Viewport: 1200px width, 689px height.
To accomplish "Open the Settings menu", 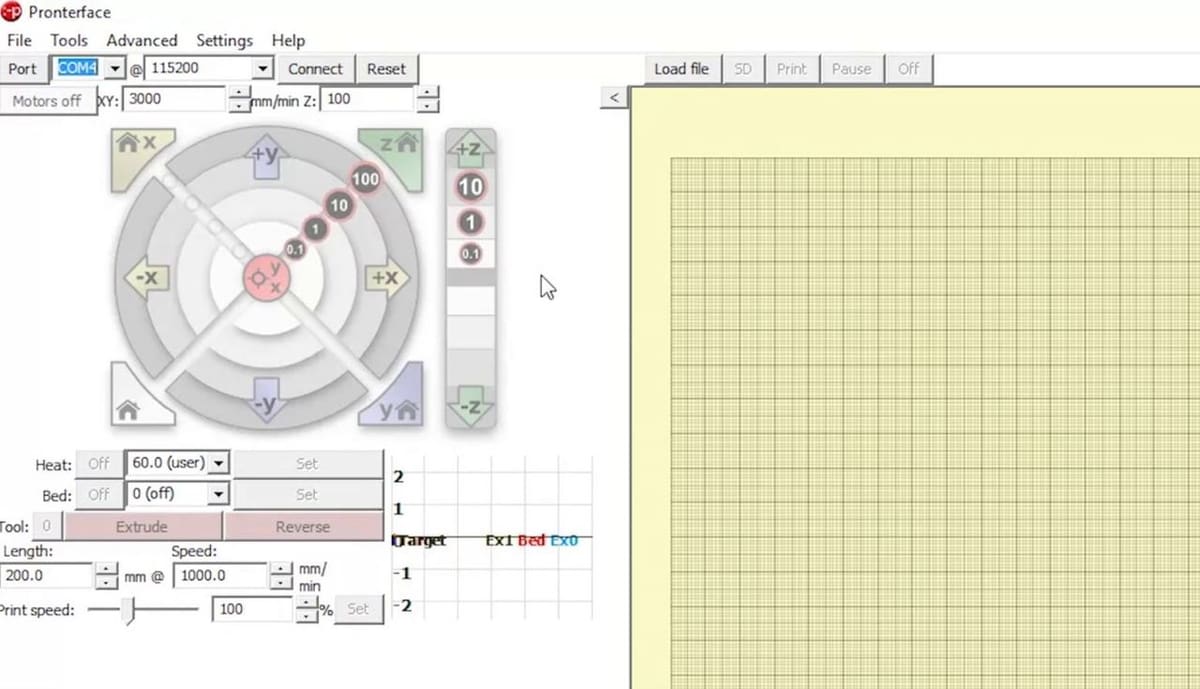I will point(224,40).
